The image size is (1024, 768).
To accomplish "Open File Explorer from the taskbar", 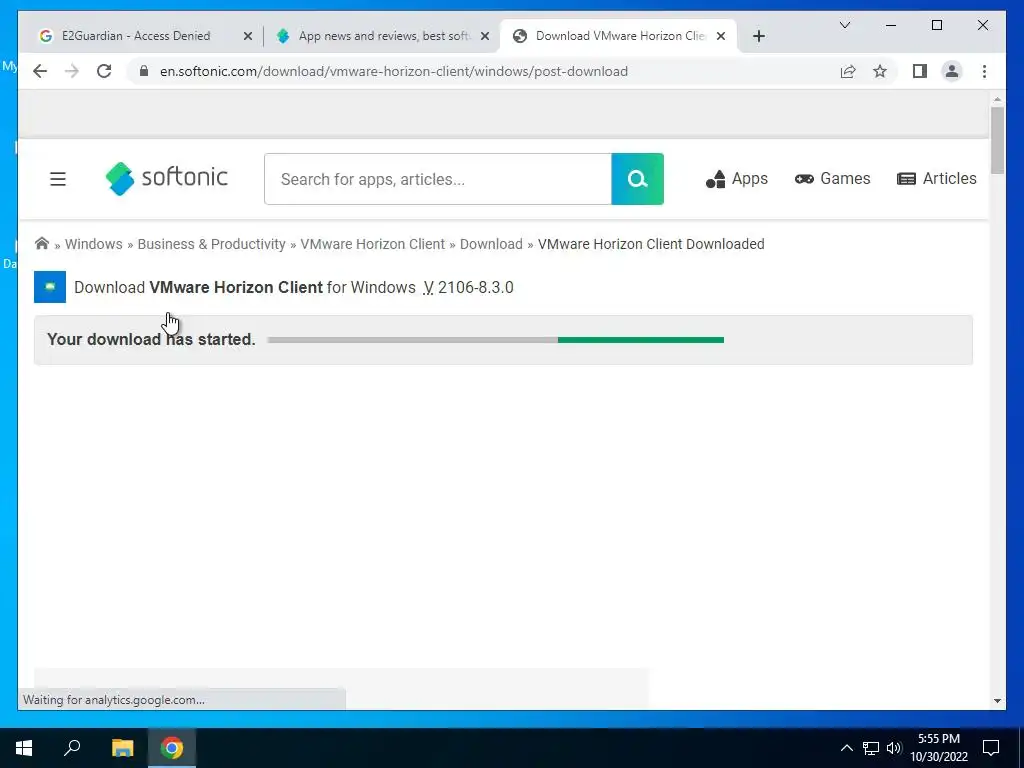I will coord(122,748).
